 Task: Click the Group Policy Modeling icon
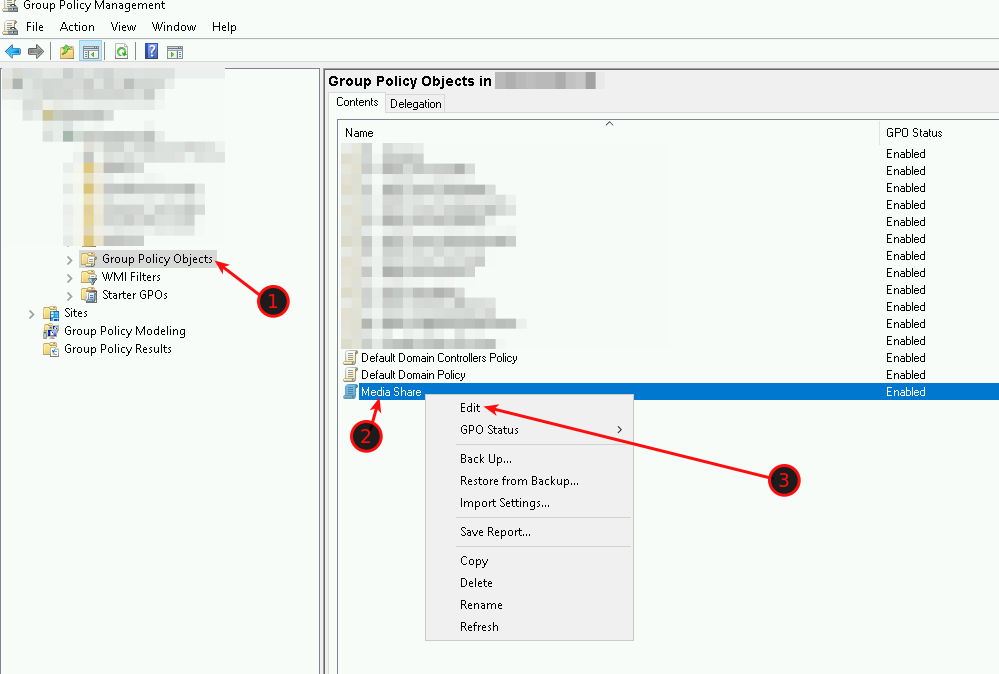tap(51, 331)
